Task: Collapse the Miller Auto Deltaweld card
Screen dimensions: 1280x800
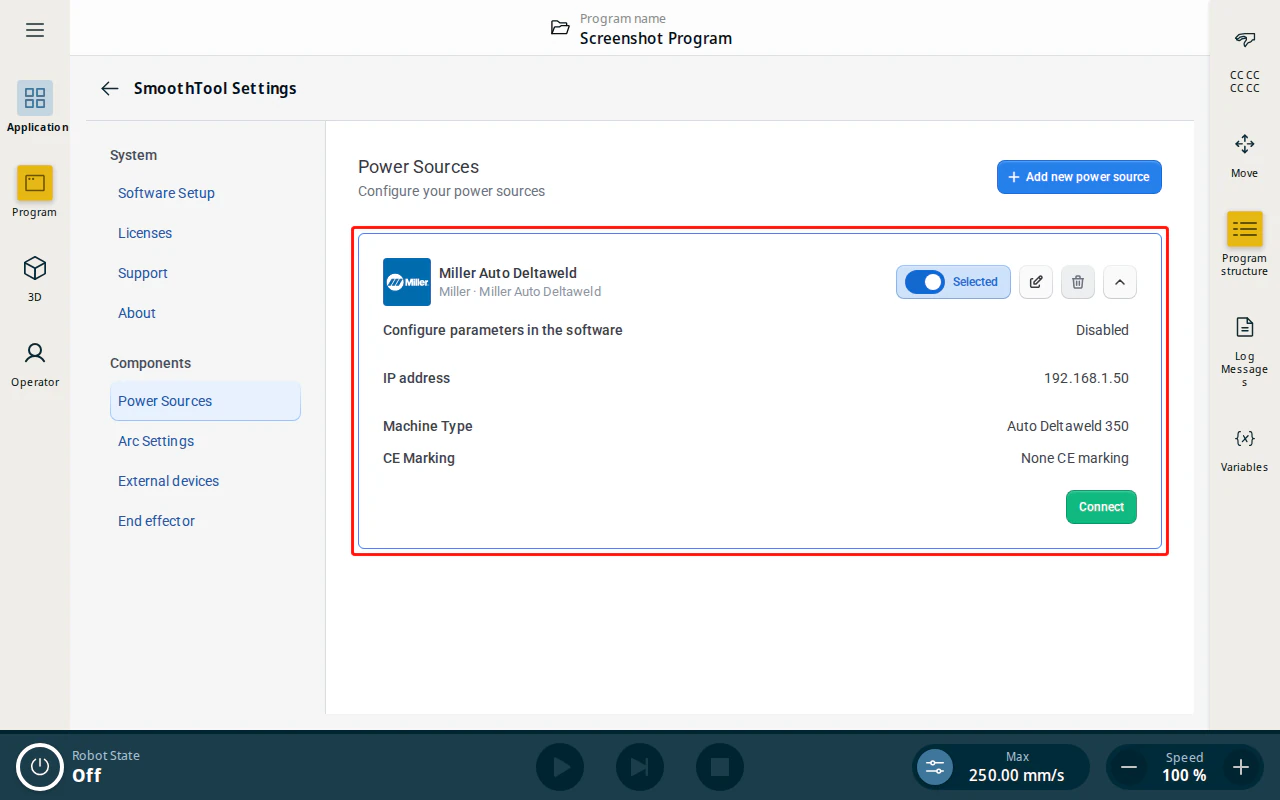Action: pyautogui.click(x=1120, y=282)
